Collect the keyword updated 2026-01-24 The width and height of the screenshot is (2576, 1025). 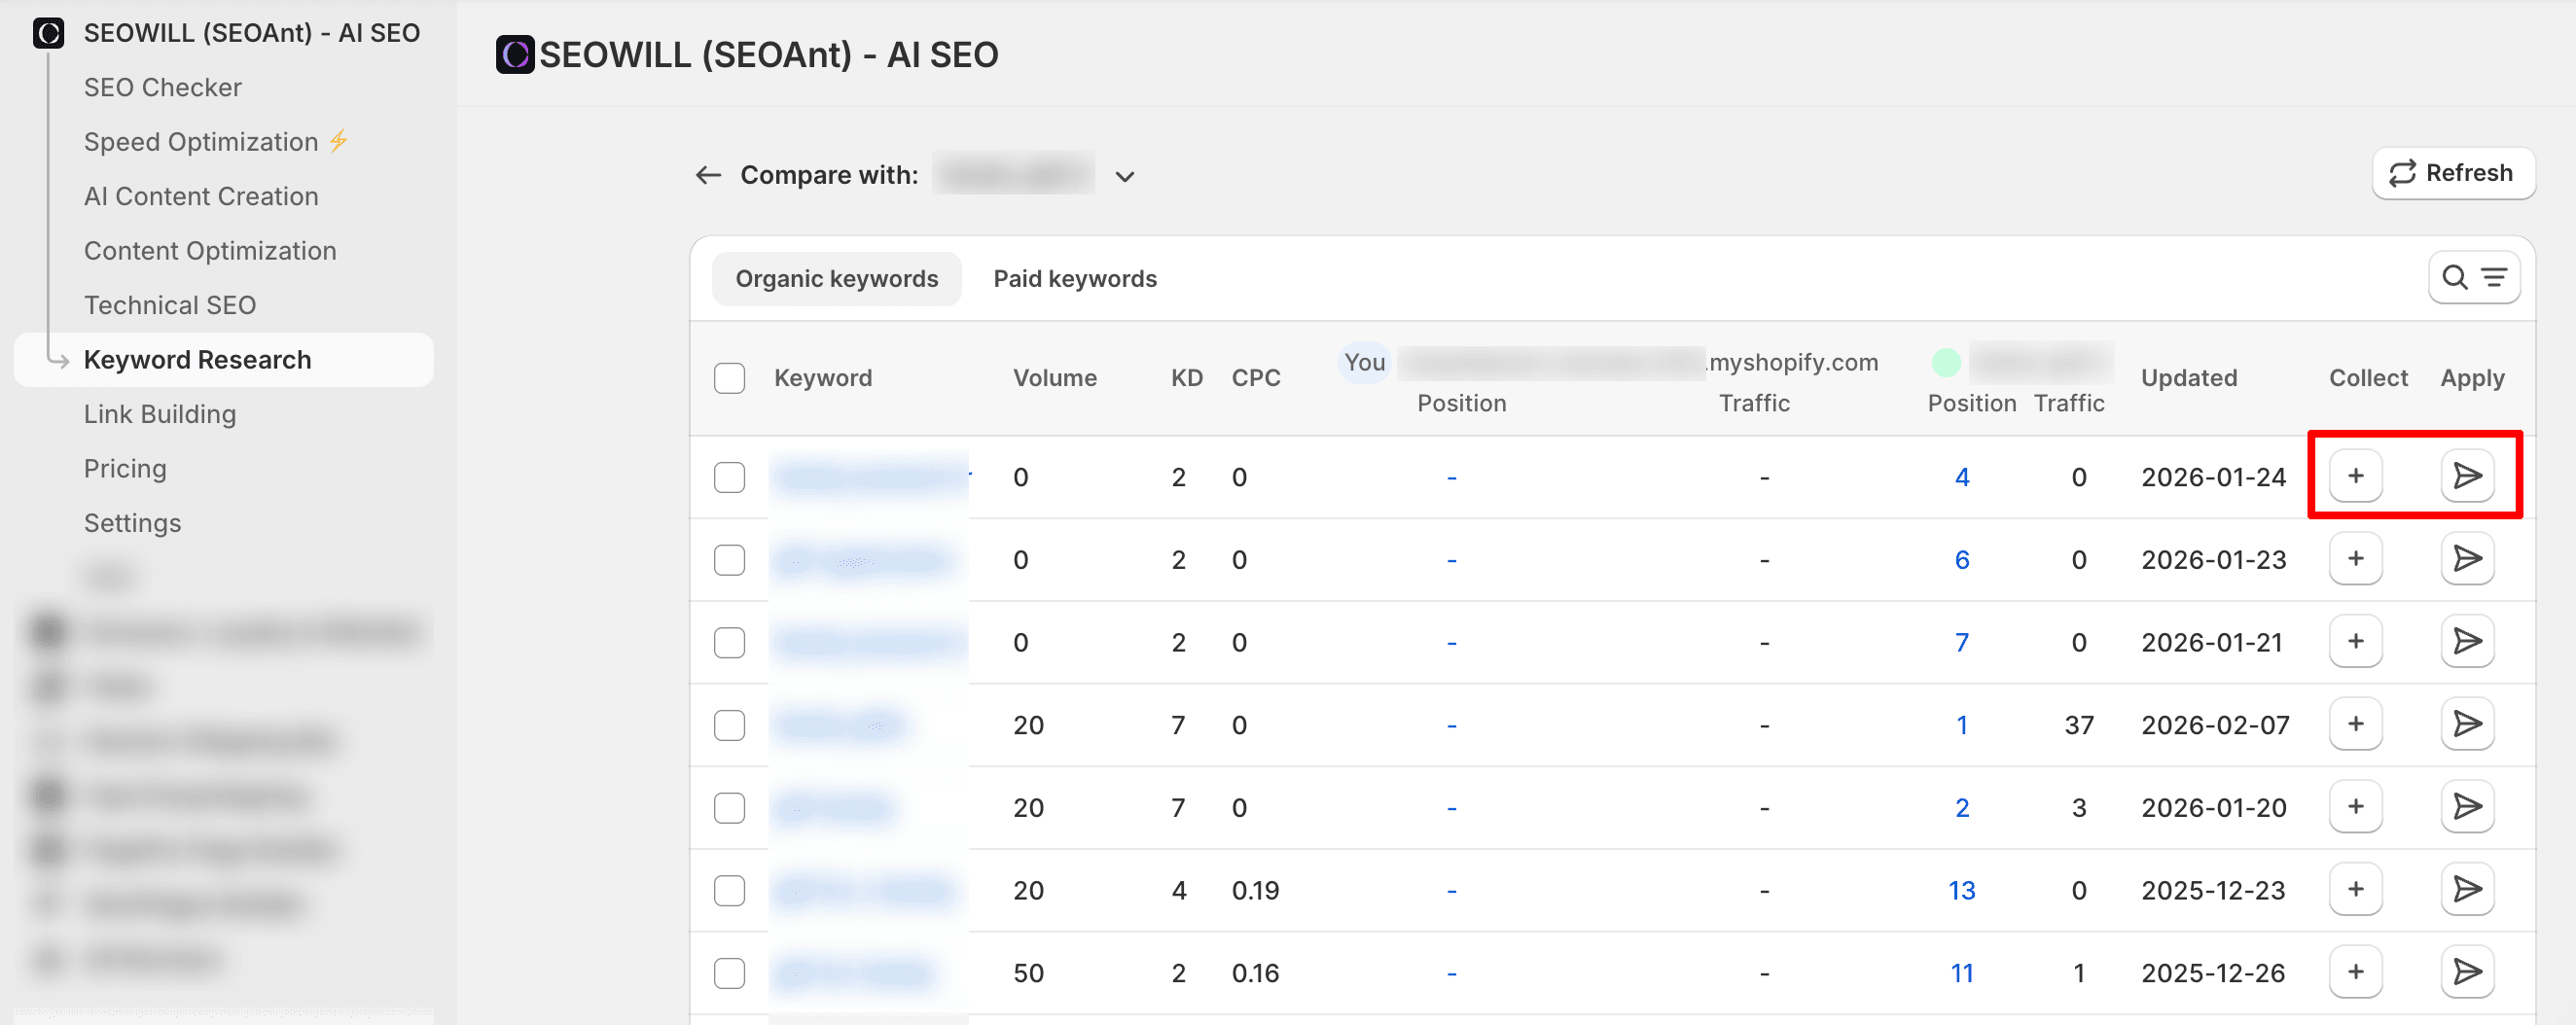pyautogui.click(x=2354, y=475)
